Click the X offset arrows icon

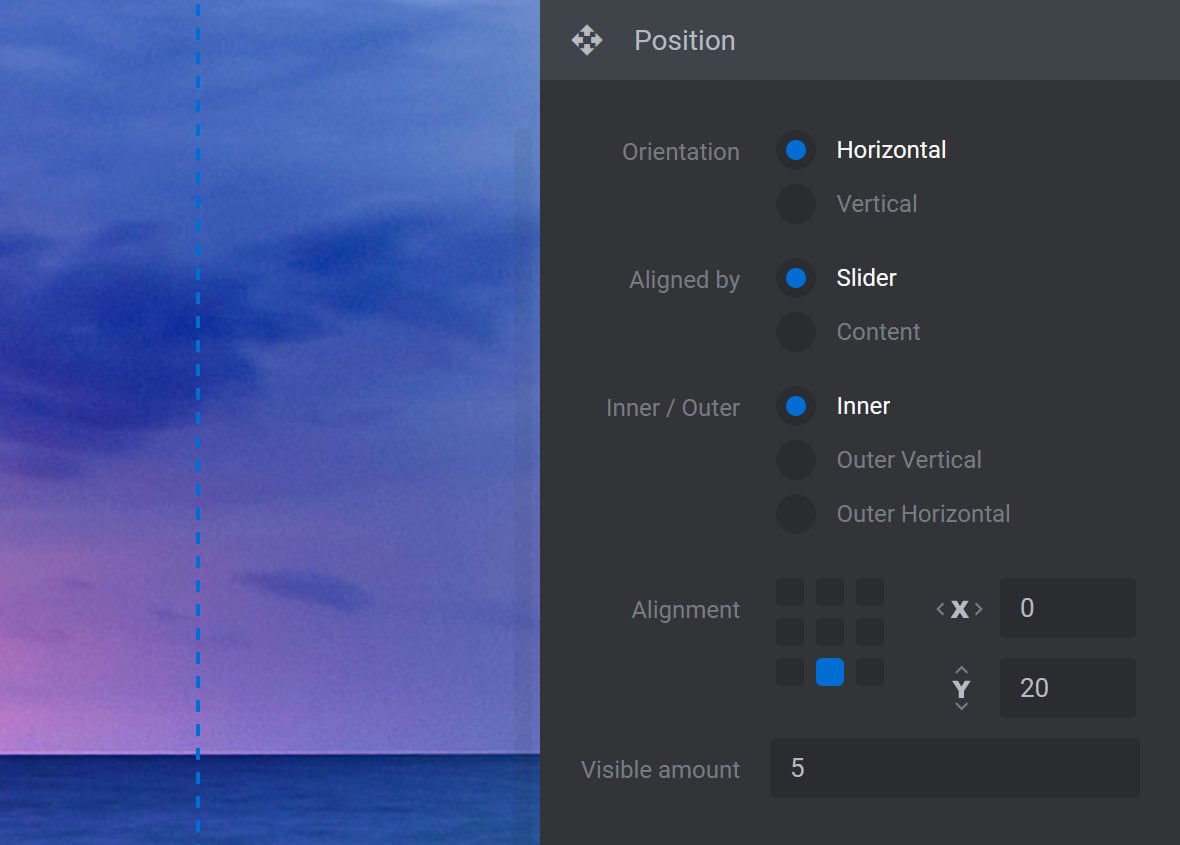[960, 609]
